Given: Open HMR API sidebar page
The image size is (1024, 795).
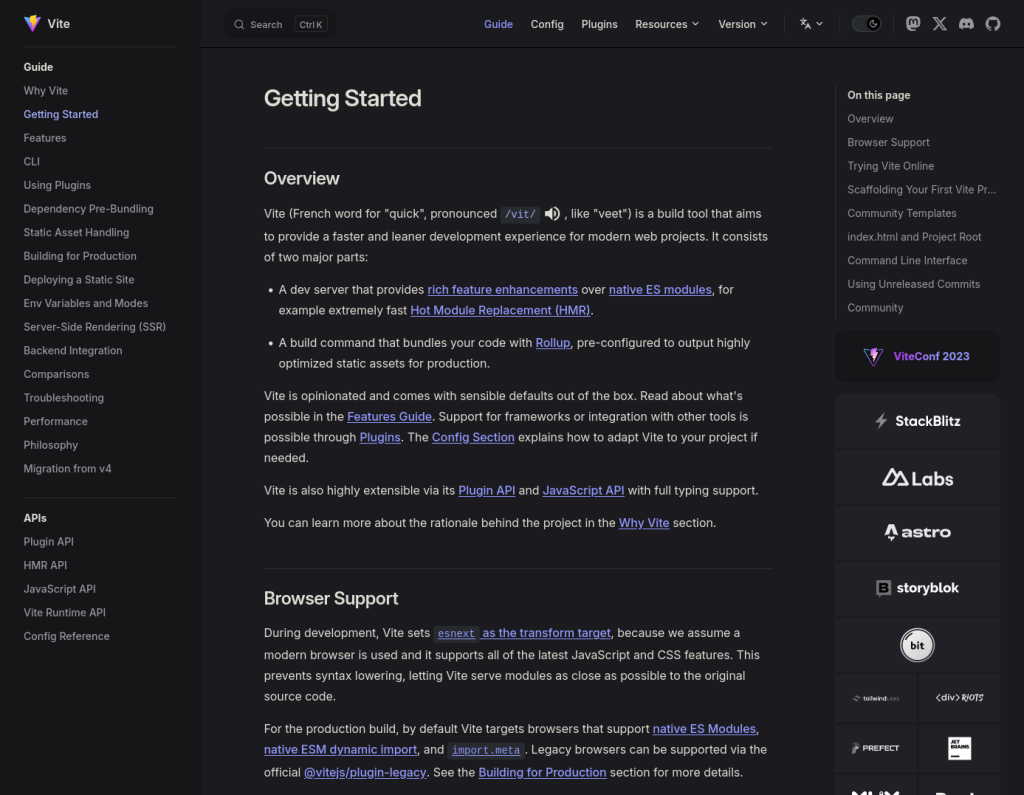Looking at the screenshot, I should [x=45, y=565].
